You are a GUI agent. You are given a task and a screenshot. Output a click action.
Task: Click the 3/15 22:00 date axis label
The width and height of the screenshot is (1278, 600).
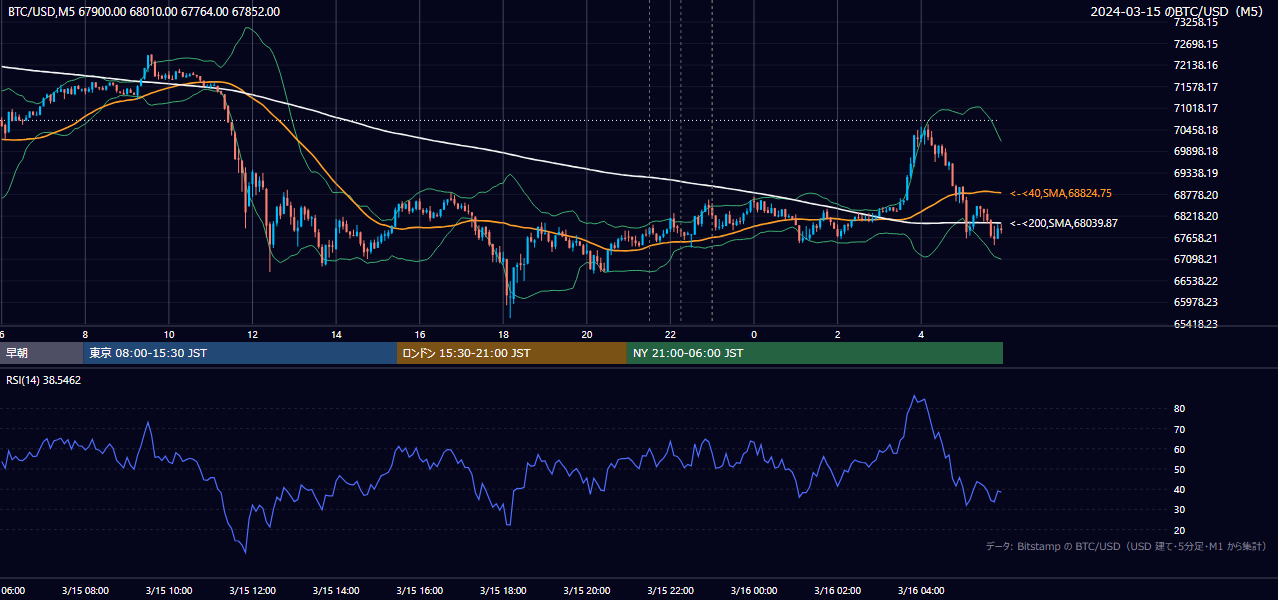(670, 590)
